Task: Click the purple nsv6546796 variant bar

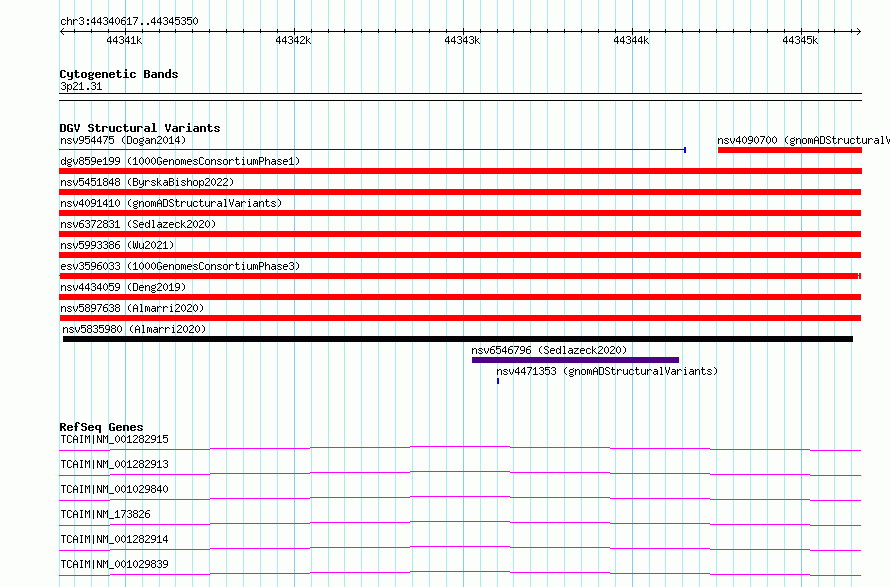Action: 575,360
